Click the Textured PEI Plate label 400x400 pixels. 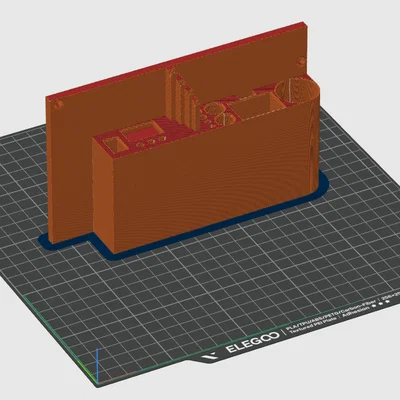[312, 327]
